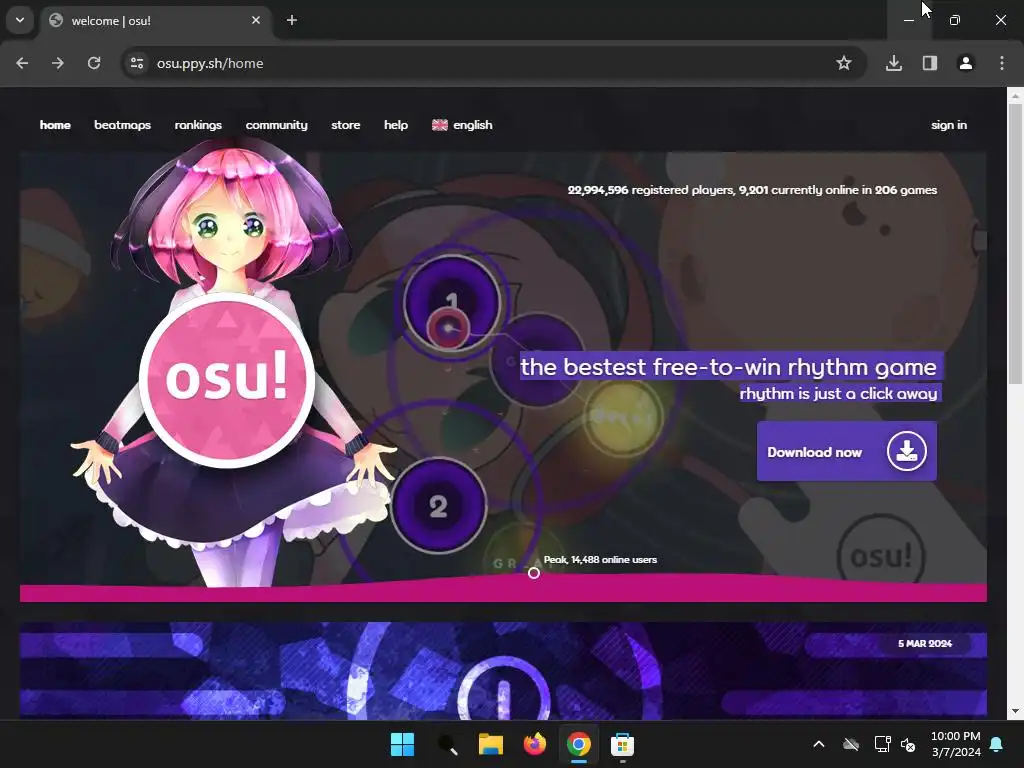The image size is (1024, 768).
Task: Open the beatmaps menu
Action: tap(122, 125)
